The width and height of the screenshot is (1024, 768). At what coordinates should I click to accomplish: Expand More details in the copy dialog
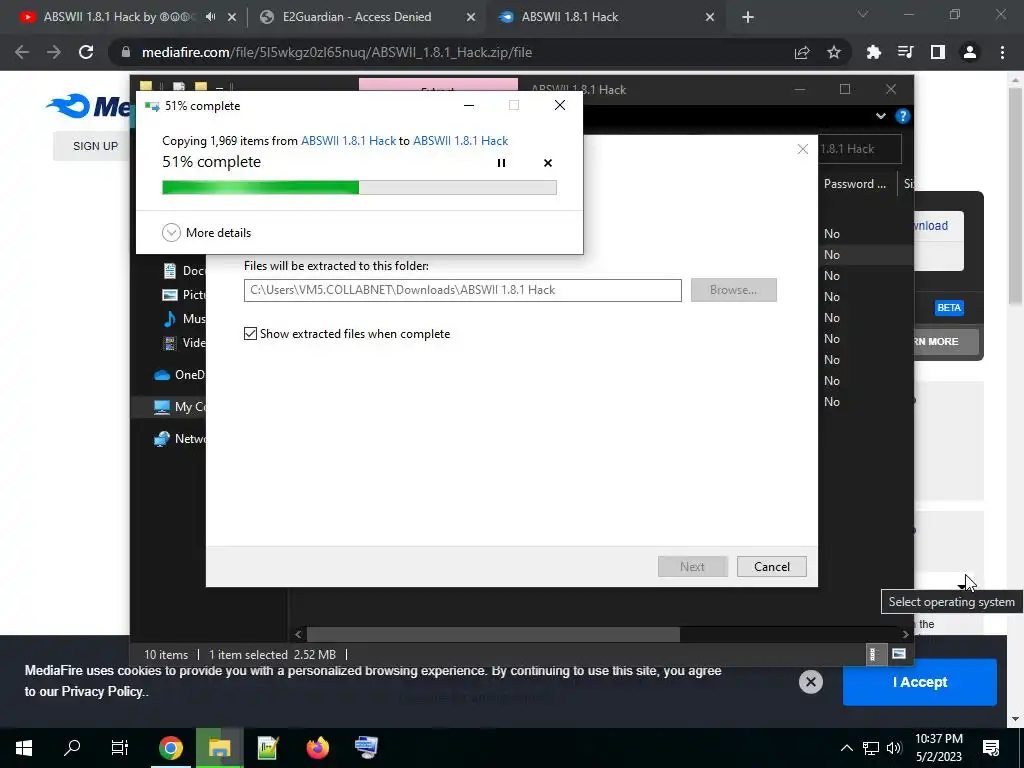point(206,232)
